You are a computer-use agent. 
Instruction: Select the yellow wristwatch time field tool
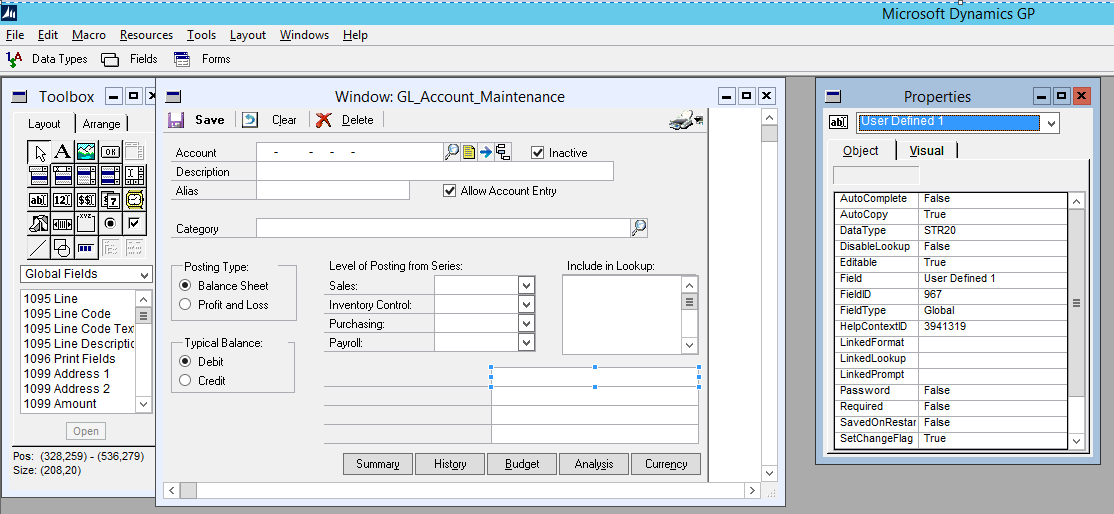(134, 200)
